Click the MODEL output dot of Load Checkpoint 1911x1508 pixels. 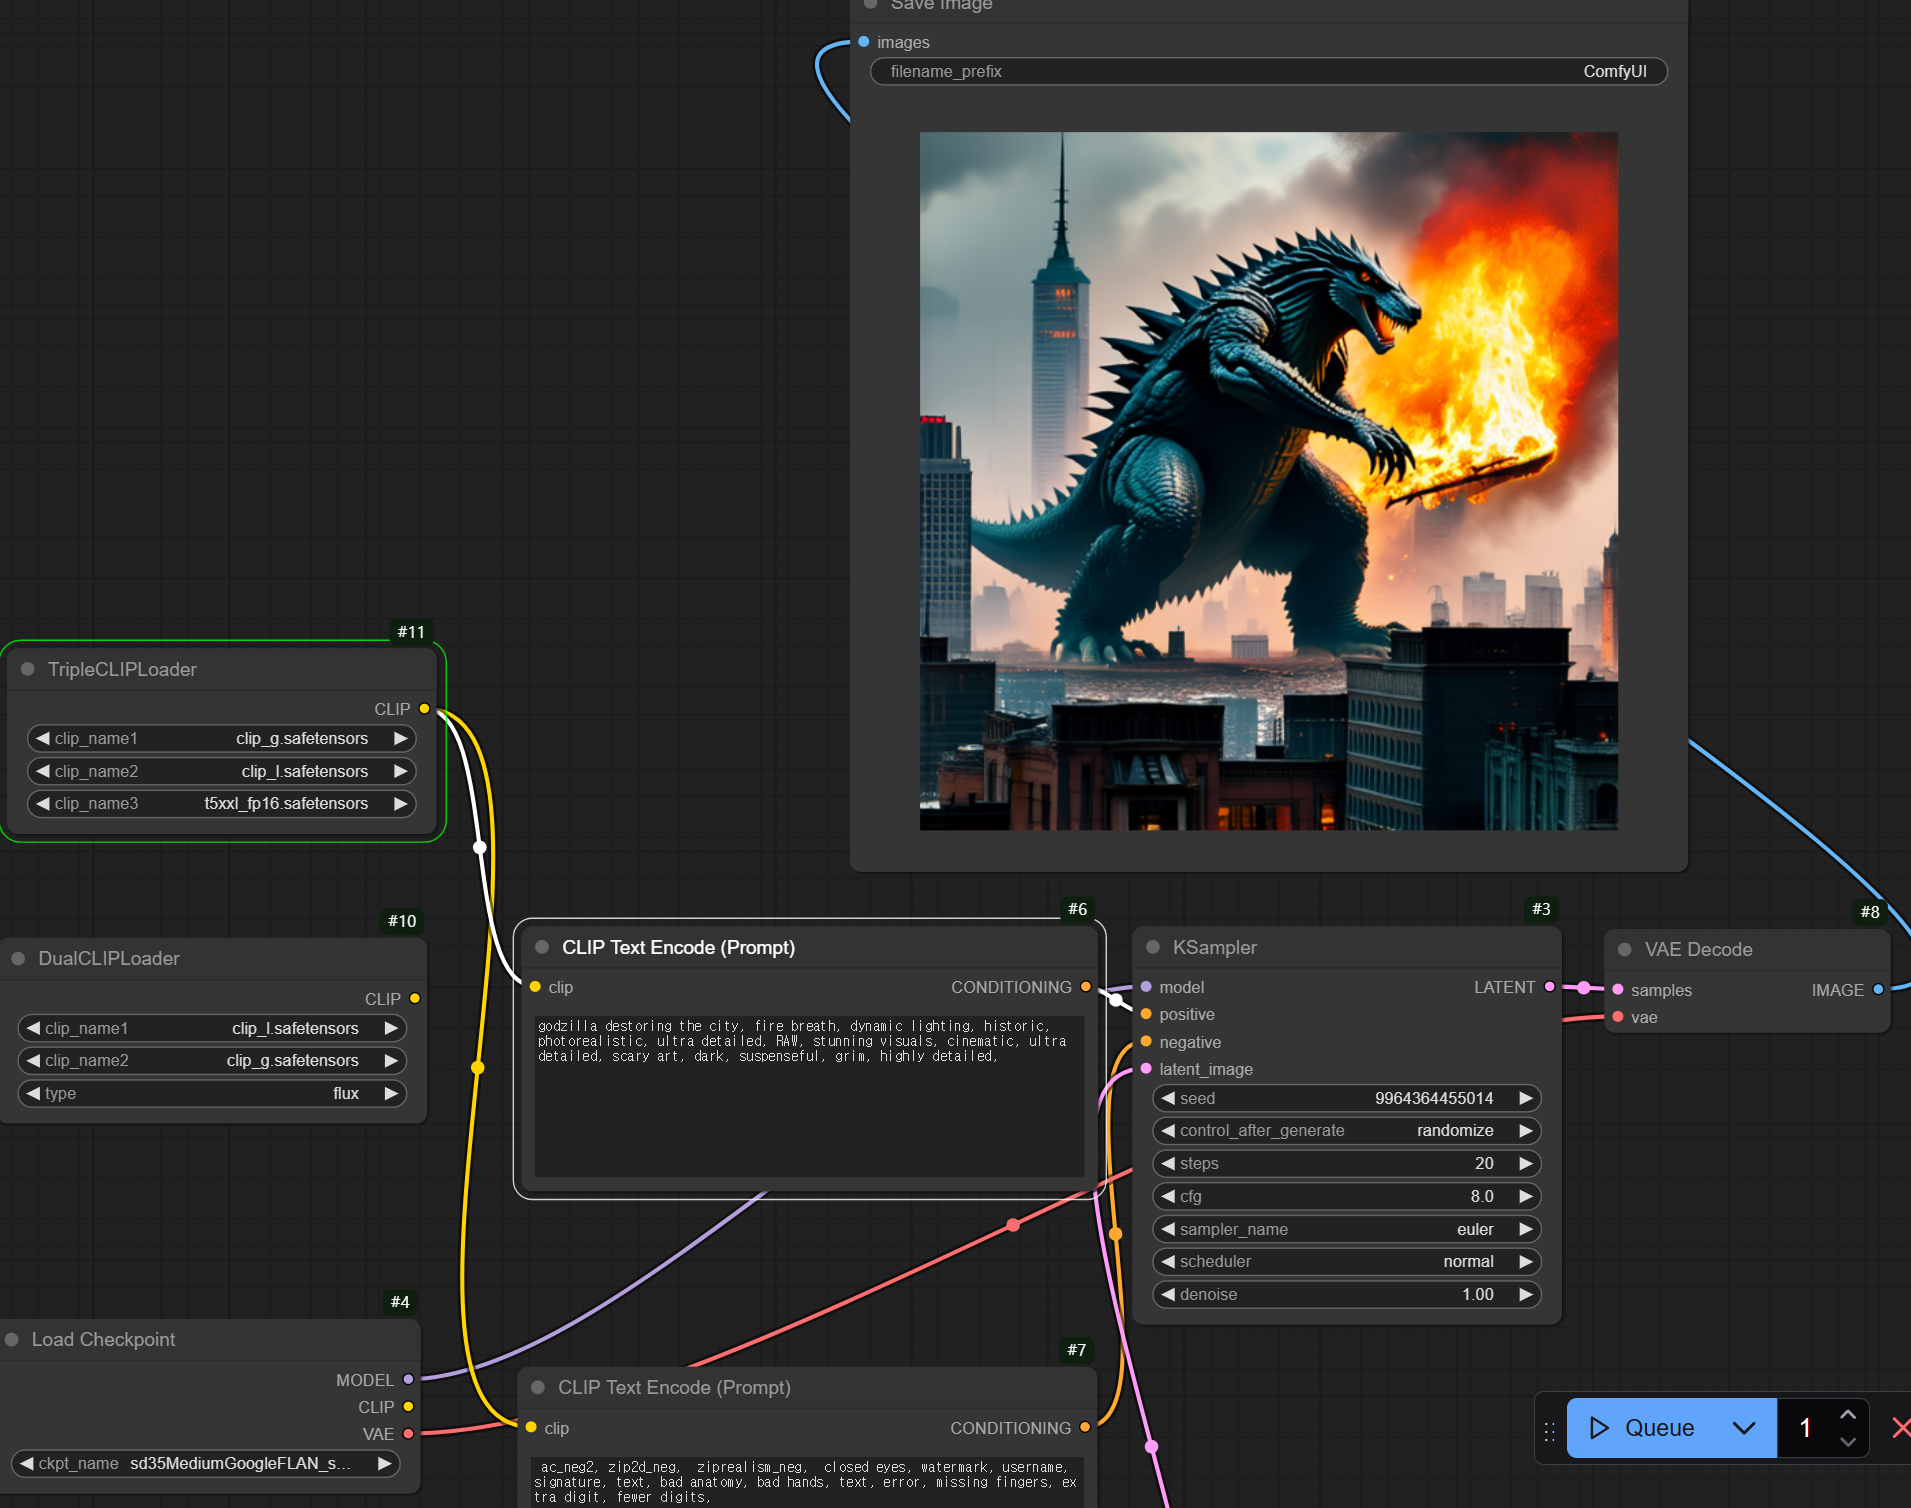408,1379
